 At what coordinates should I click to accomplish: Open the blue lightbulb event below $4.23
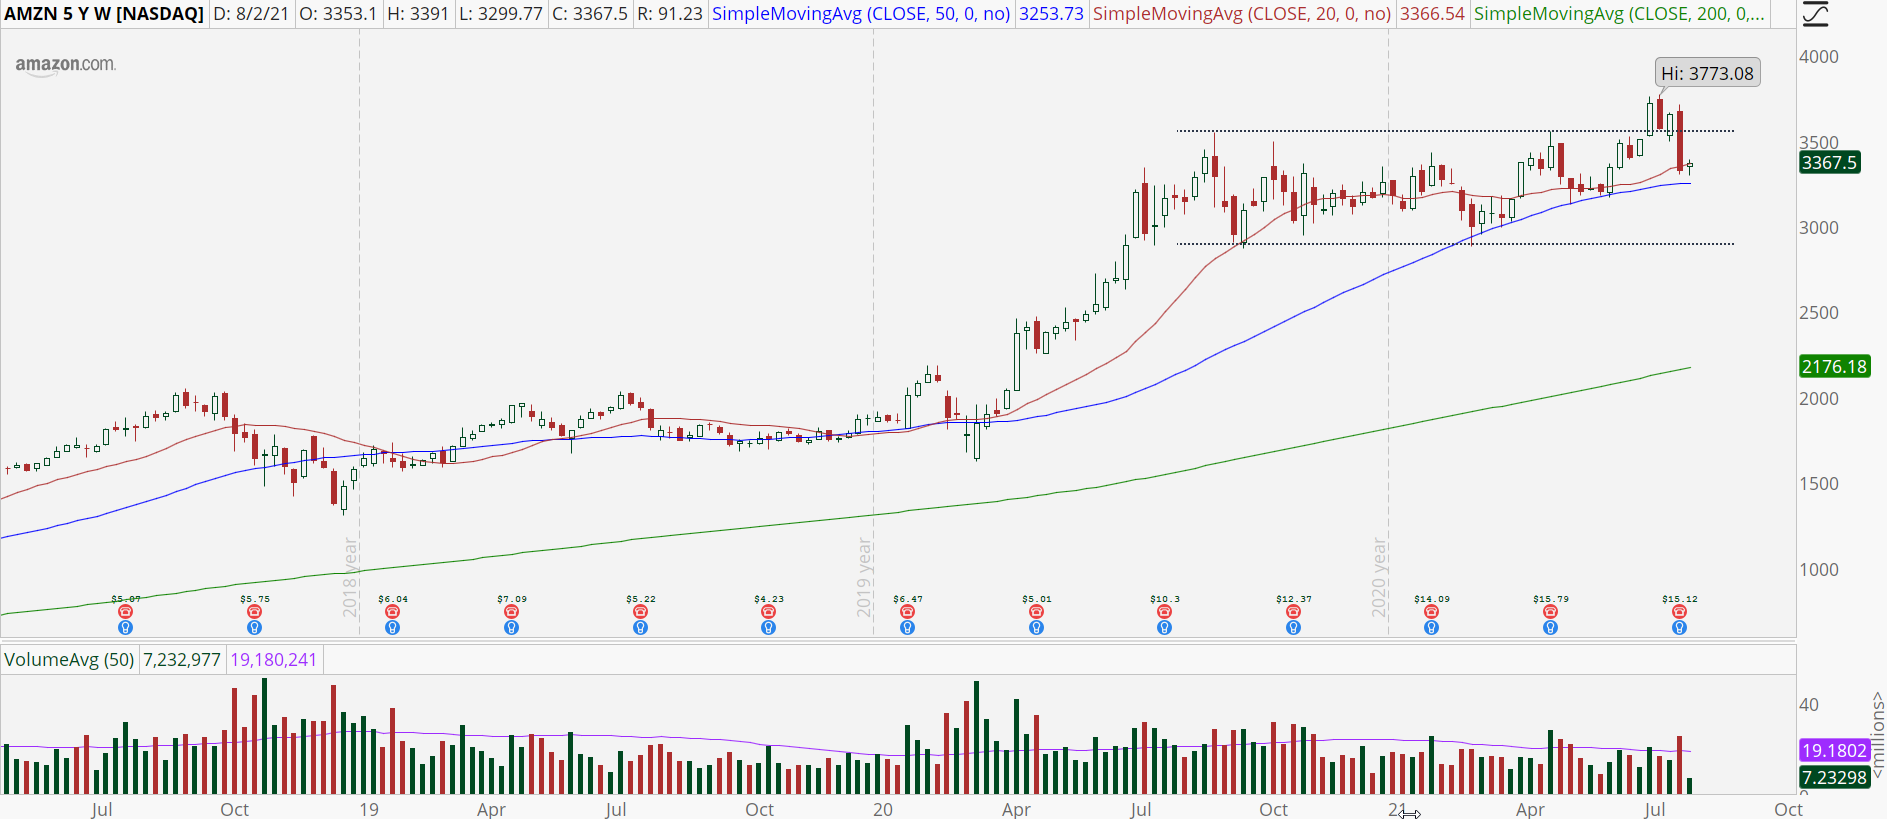pyautogui.click(x=769, y=628)
